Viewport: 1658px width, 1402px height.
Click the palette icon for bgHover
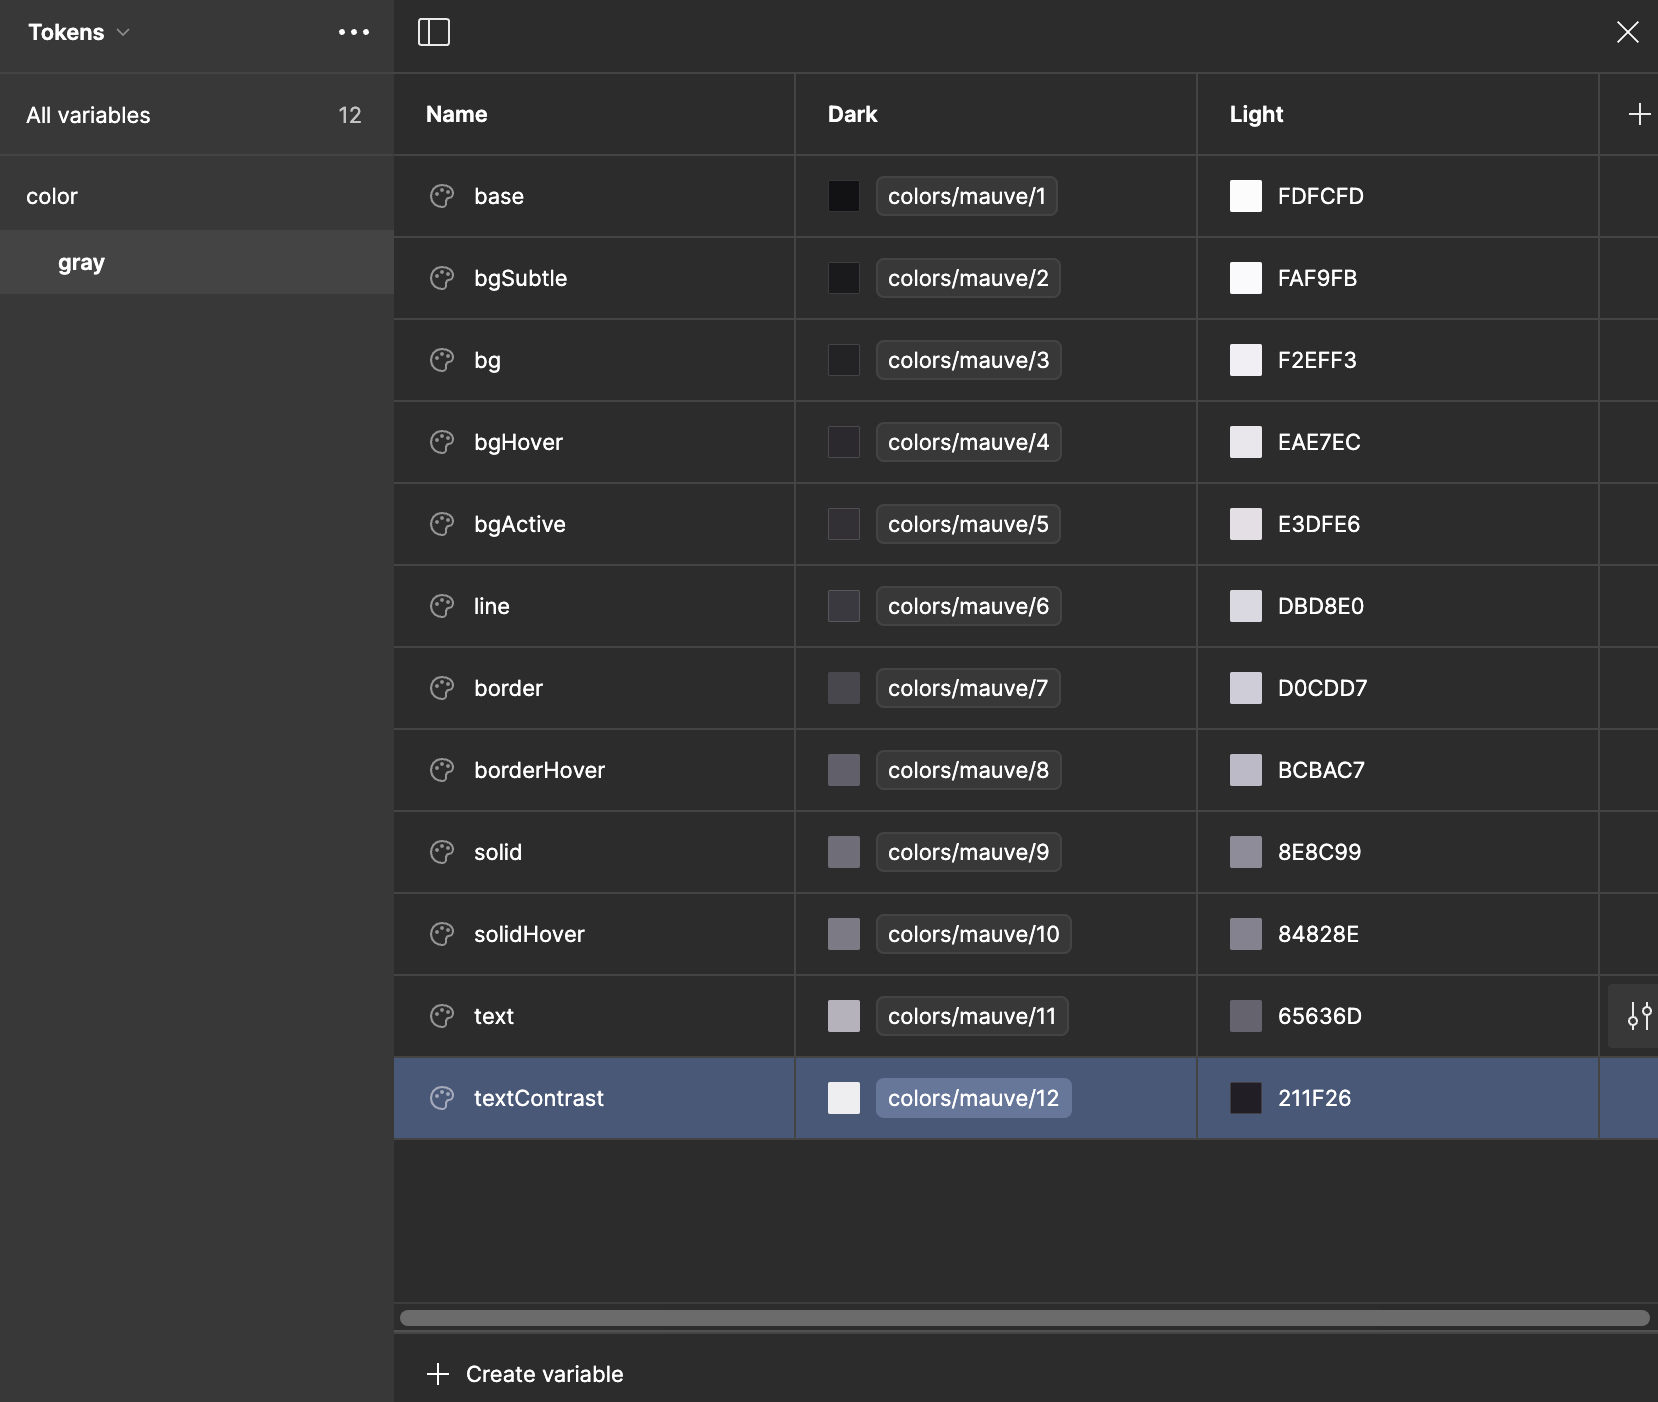click(442, 442)
